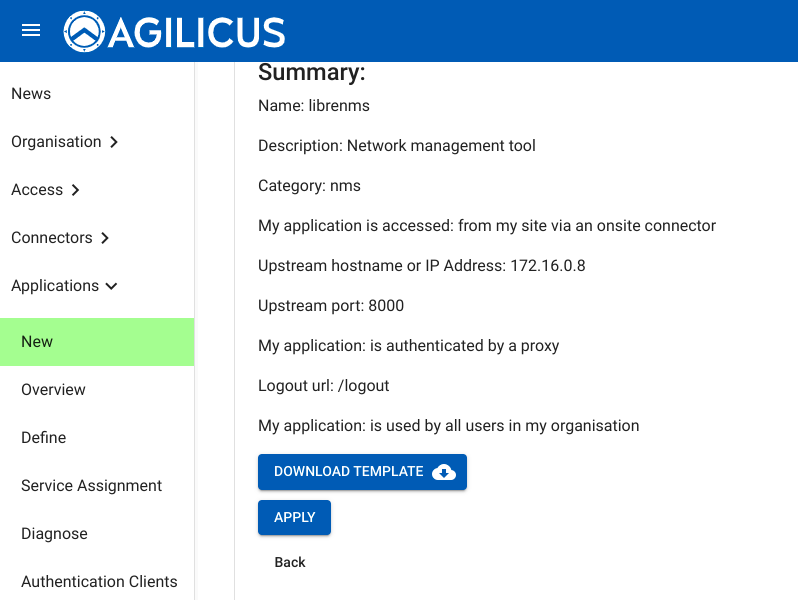
Task: Open the News sidebar item
Action: 31,94
